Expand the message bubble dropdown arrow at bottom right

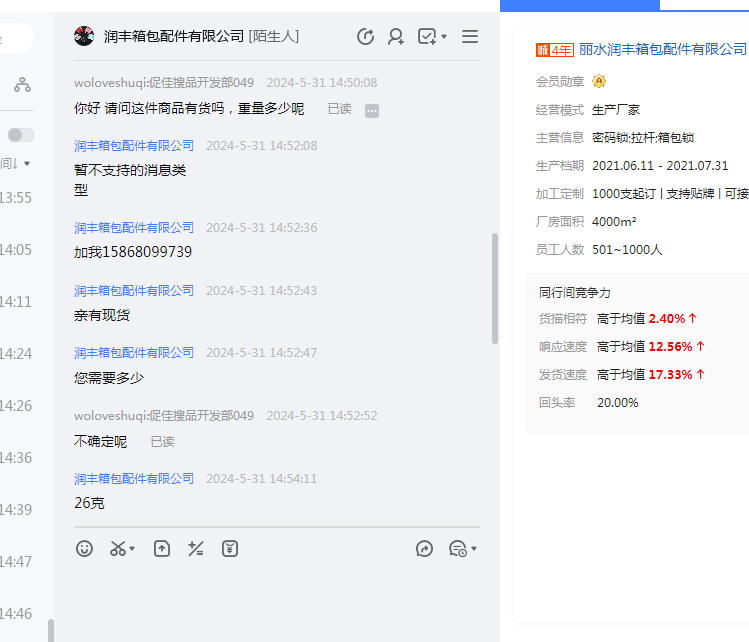pyautogui.click(x=474, y=549)
